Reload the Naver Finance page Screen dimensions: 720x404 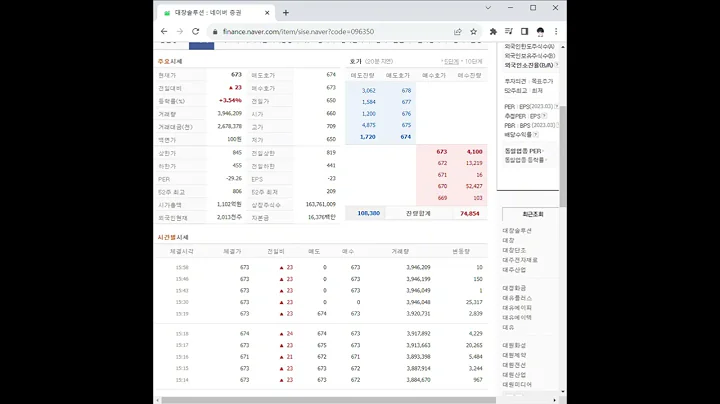pos(196,31)
